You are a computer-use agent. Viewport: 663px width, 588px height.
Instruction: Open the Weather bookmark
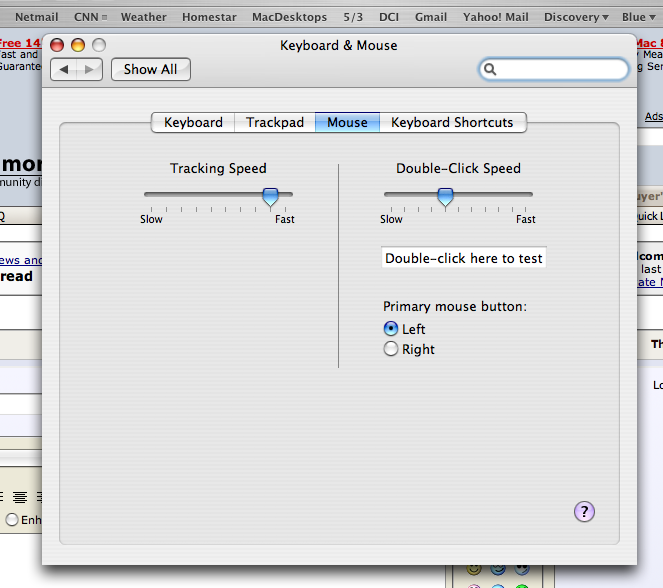(143, 17)
